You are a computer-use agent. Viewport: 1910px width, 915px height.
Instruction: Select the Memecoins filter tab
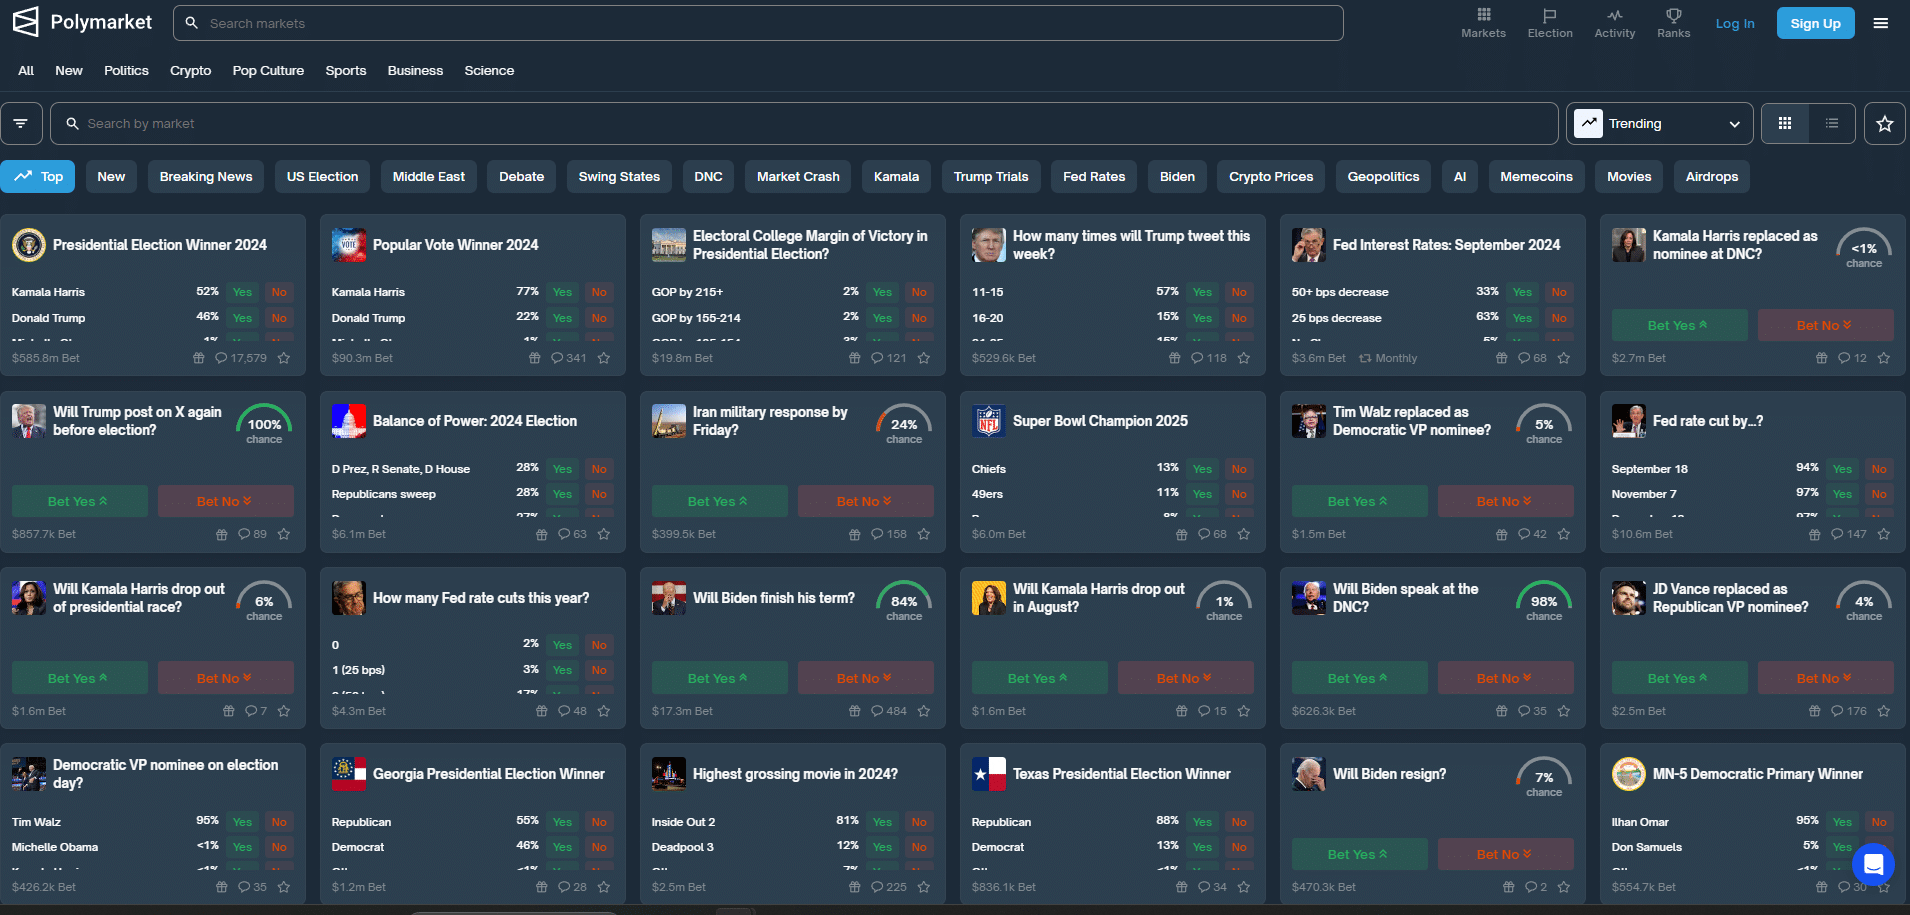[x=1536, y=177]
